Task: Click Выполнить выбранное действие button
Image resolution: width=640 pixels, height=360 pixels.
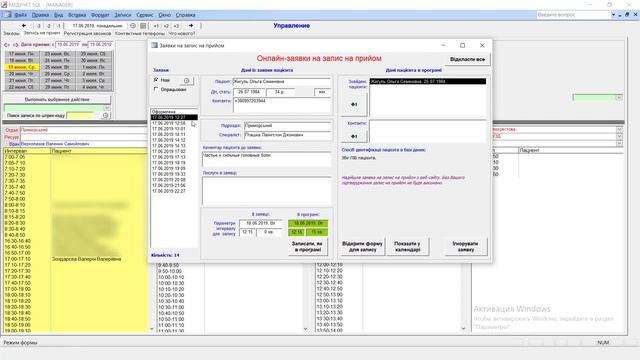Action: point(57,99)
